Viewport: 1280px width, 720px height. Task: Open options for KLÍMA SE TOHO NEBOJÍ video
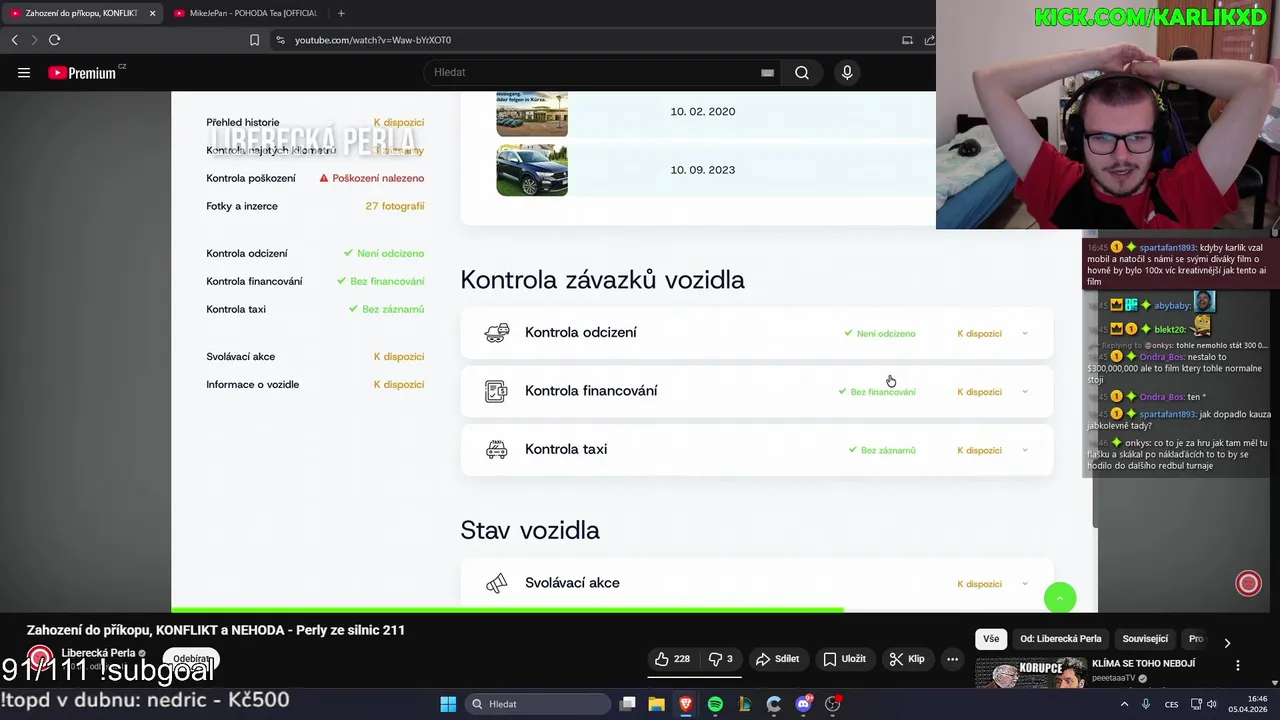pos(1237,665)
